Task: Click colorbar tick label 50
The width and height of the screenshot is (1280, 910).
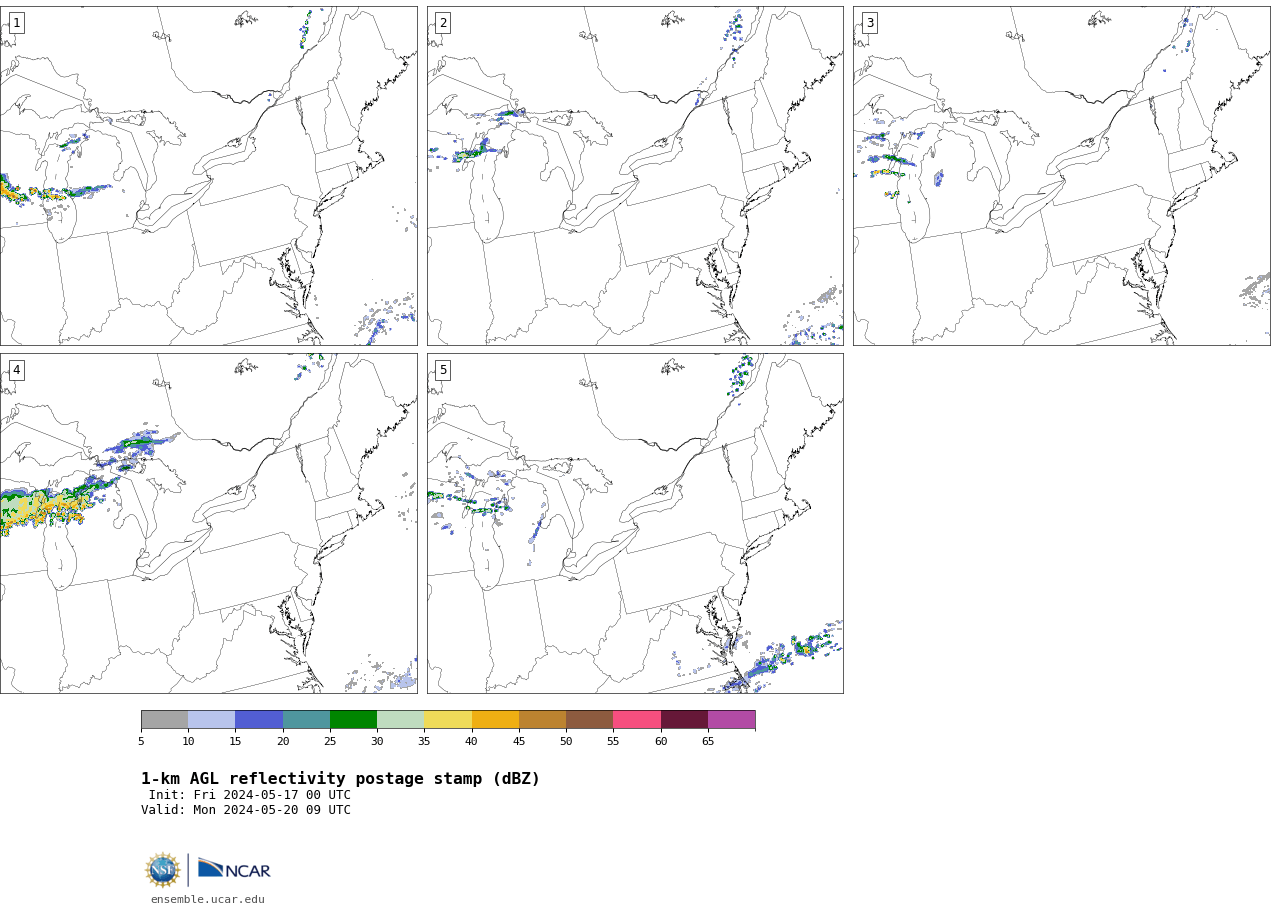Action: (566, 742)
